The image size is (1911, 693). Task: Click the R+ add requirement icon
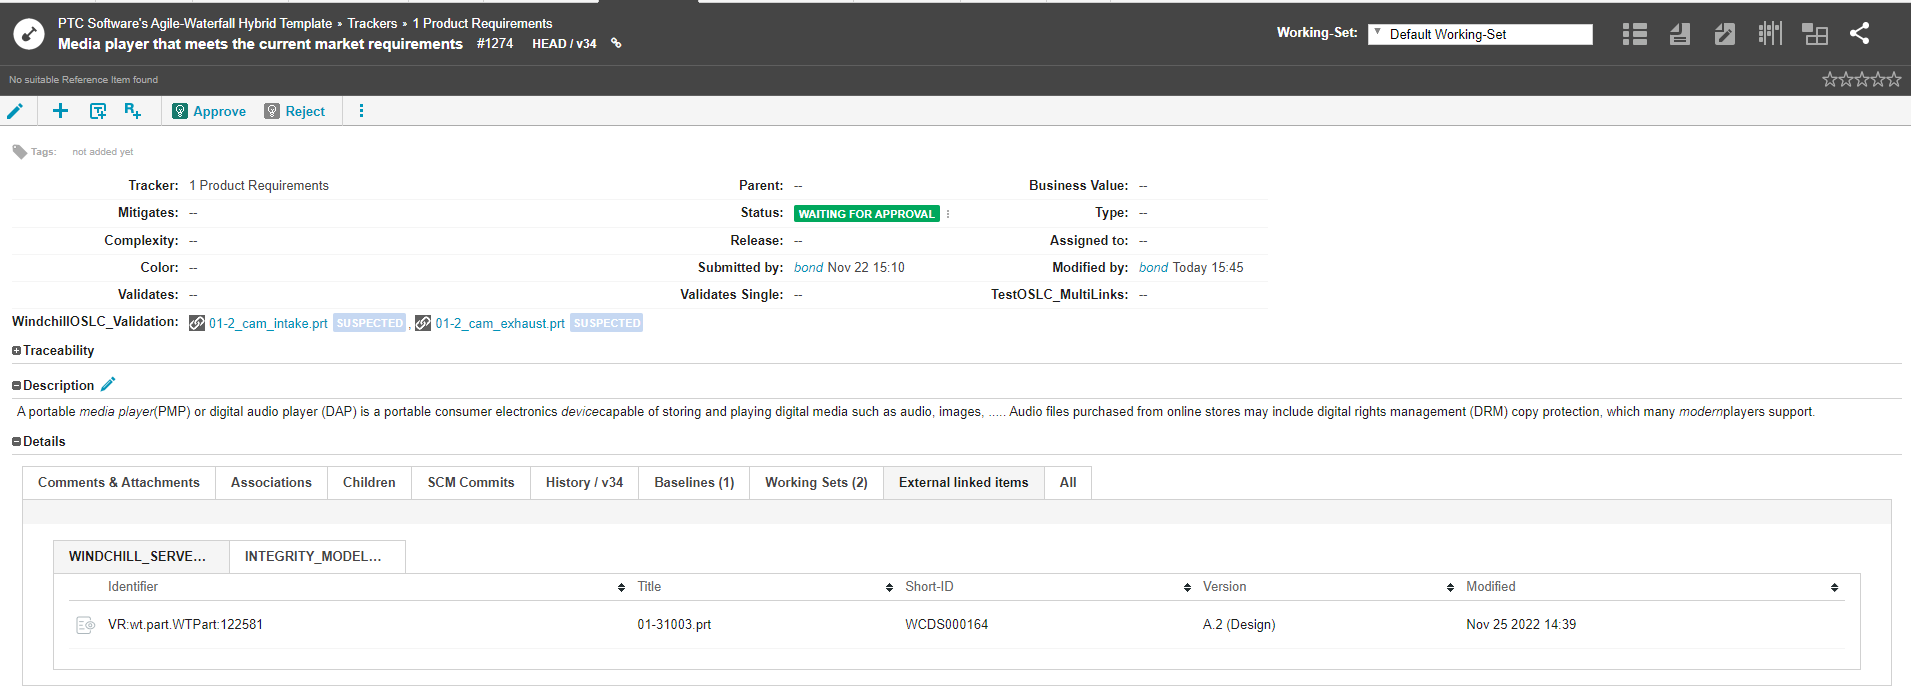[x=132, y=111]
